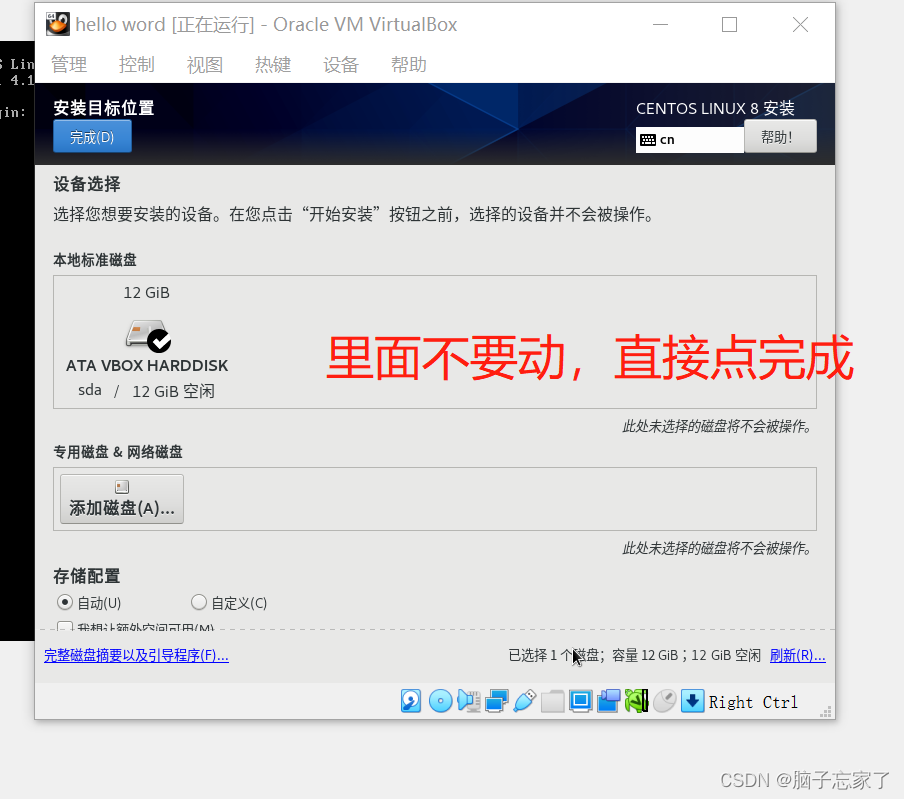Click the green CPU virtualization status icon

tap(636, 701)
